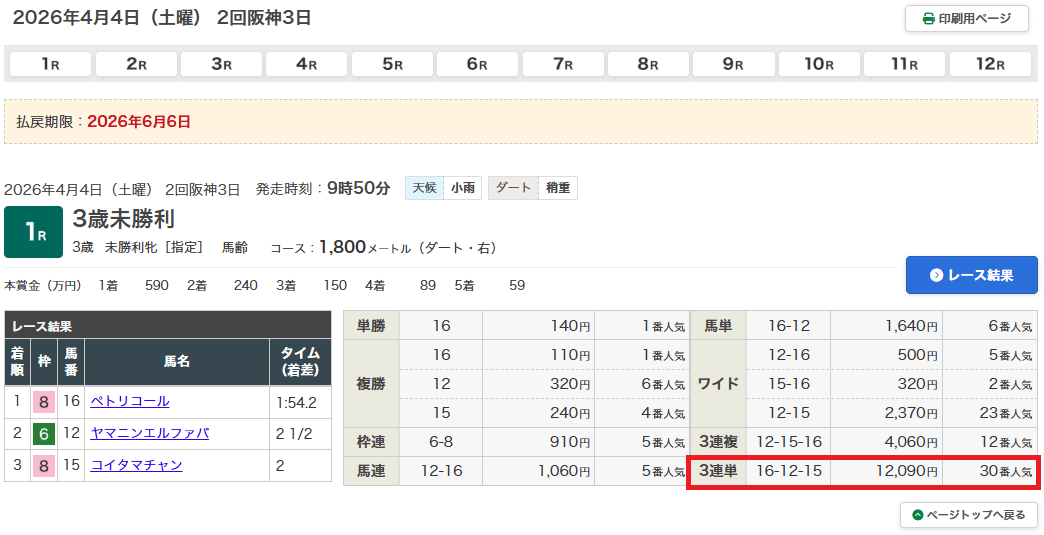The width and height of the screenshot is (1044, 535).
Task: Select the 1R race tab
Action: click(x=51, y=64)
